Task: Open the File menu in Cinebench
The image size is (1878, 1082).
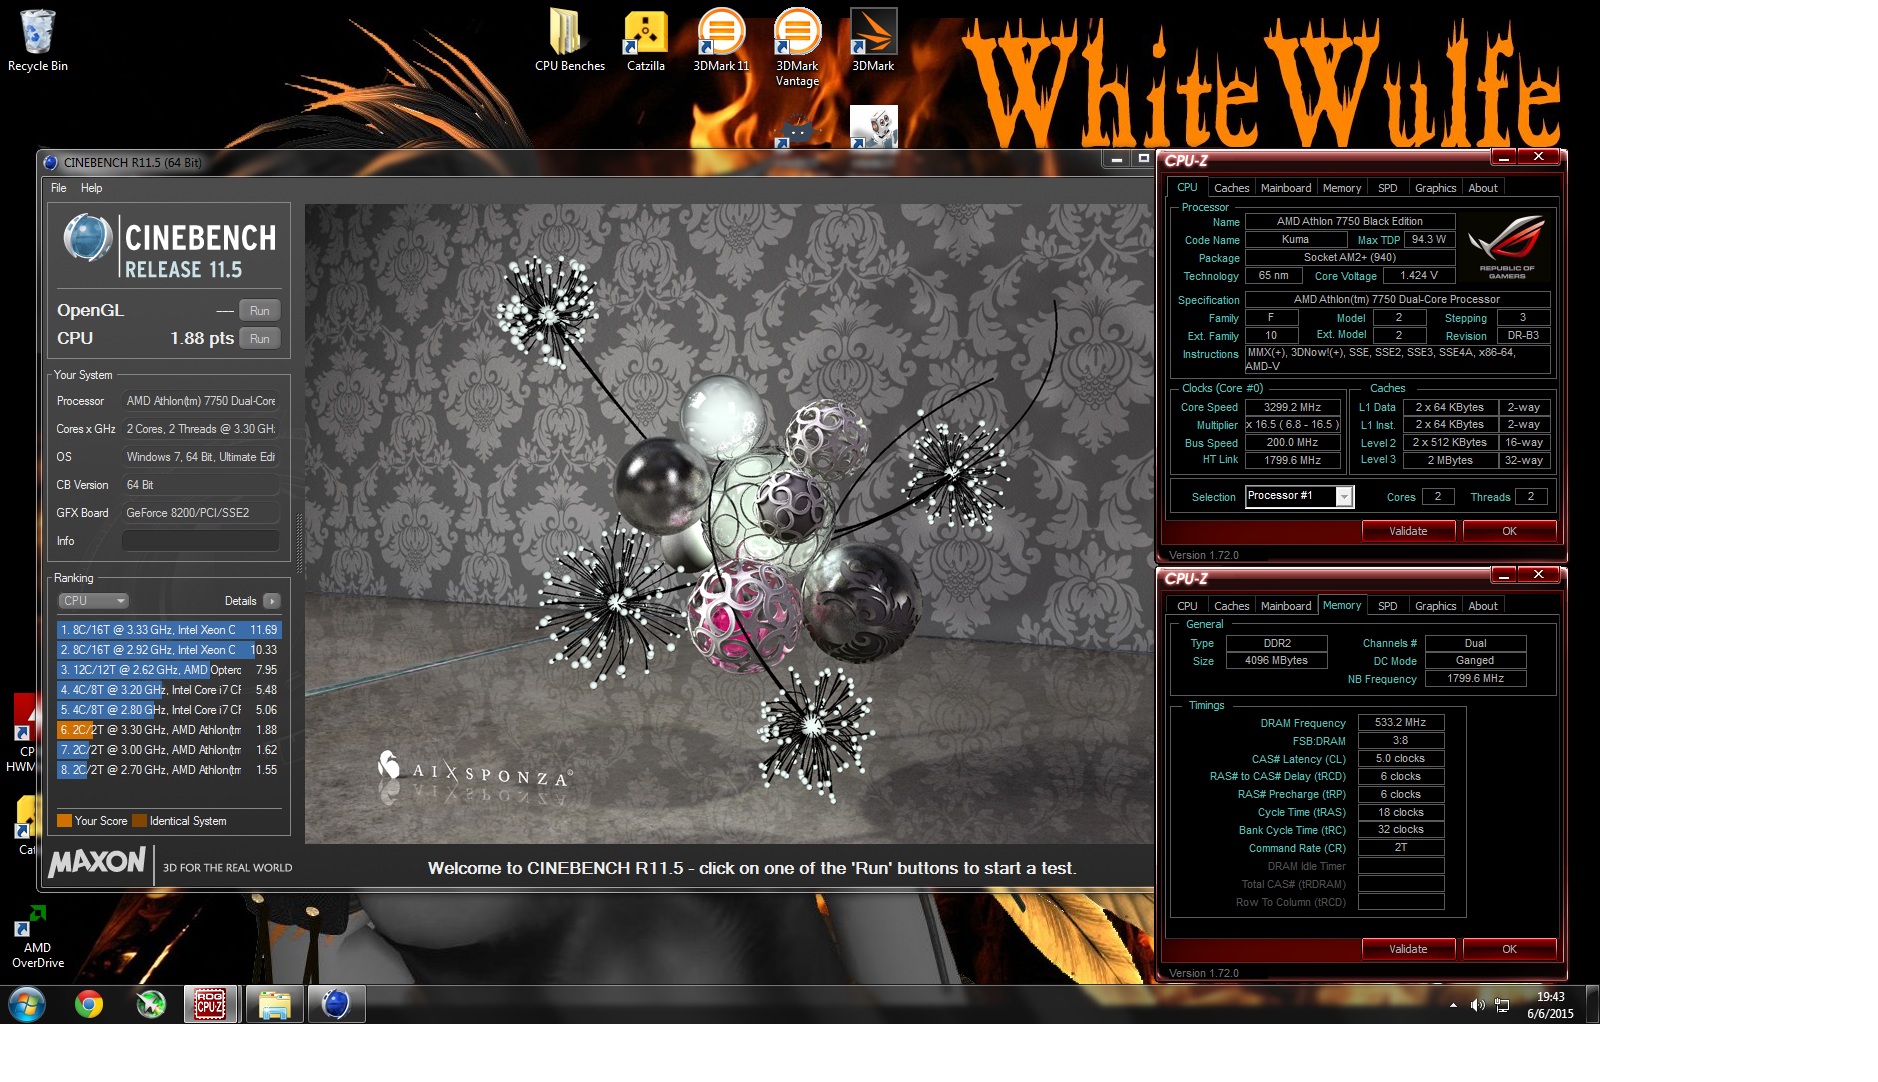Action: pyautogui.click(x=59, y=188)
